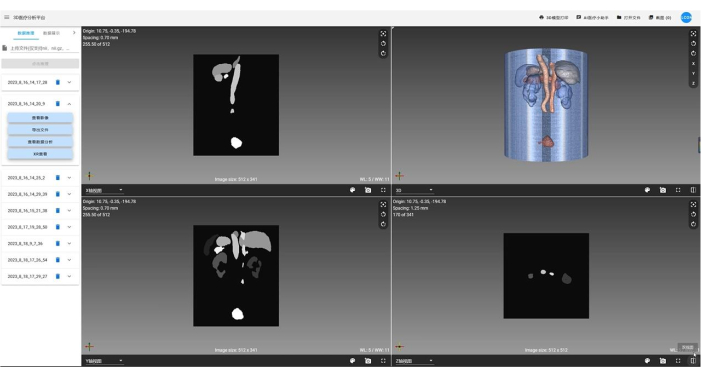Image resolution: width=701 pixels, height=377 pixels.
Task: Expand the 2023_8_16_14_25_2 record
Action: 69,178
